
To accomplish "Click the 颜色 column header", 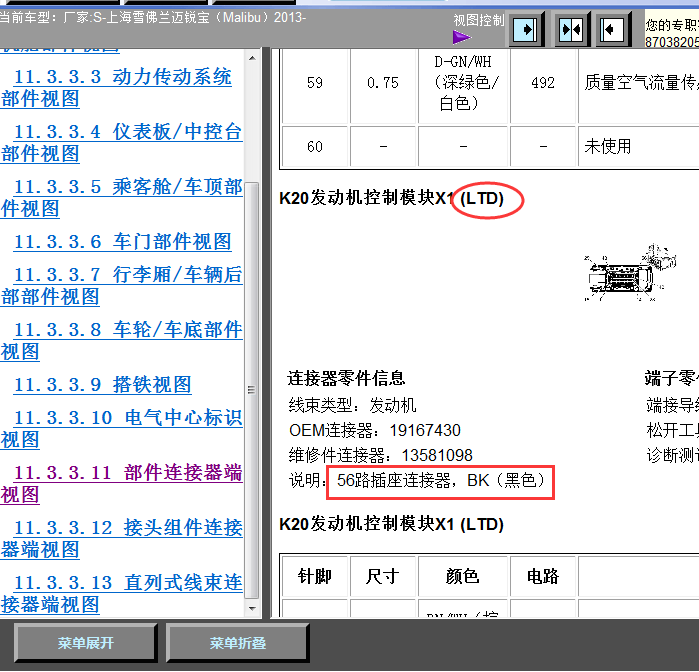I will tap(463, 576).
